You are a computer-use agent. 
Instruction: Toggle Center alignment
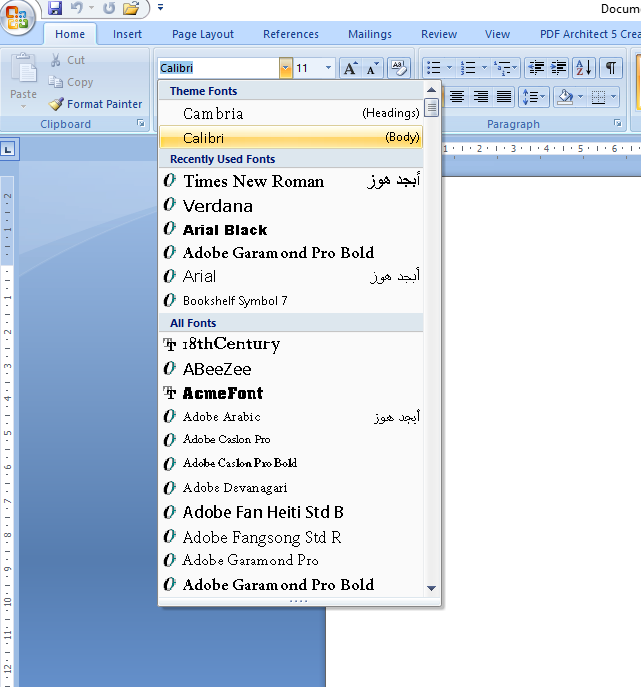click(x=457, y=96)
